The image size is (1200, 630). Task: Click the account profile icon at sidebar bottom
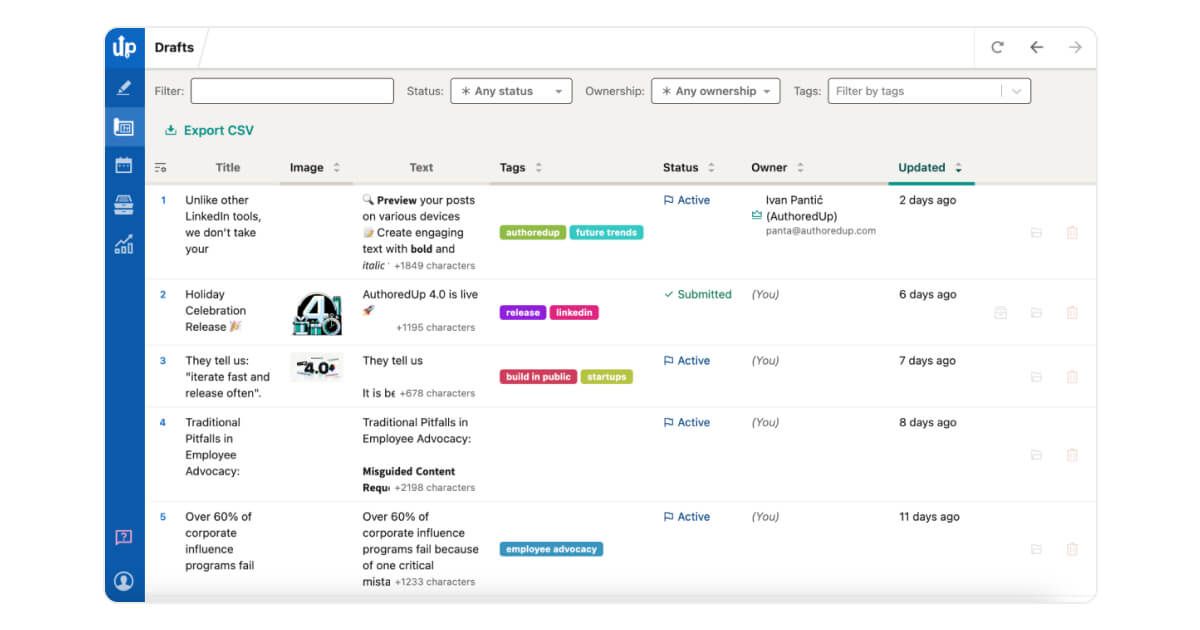(x=123, y=578)
